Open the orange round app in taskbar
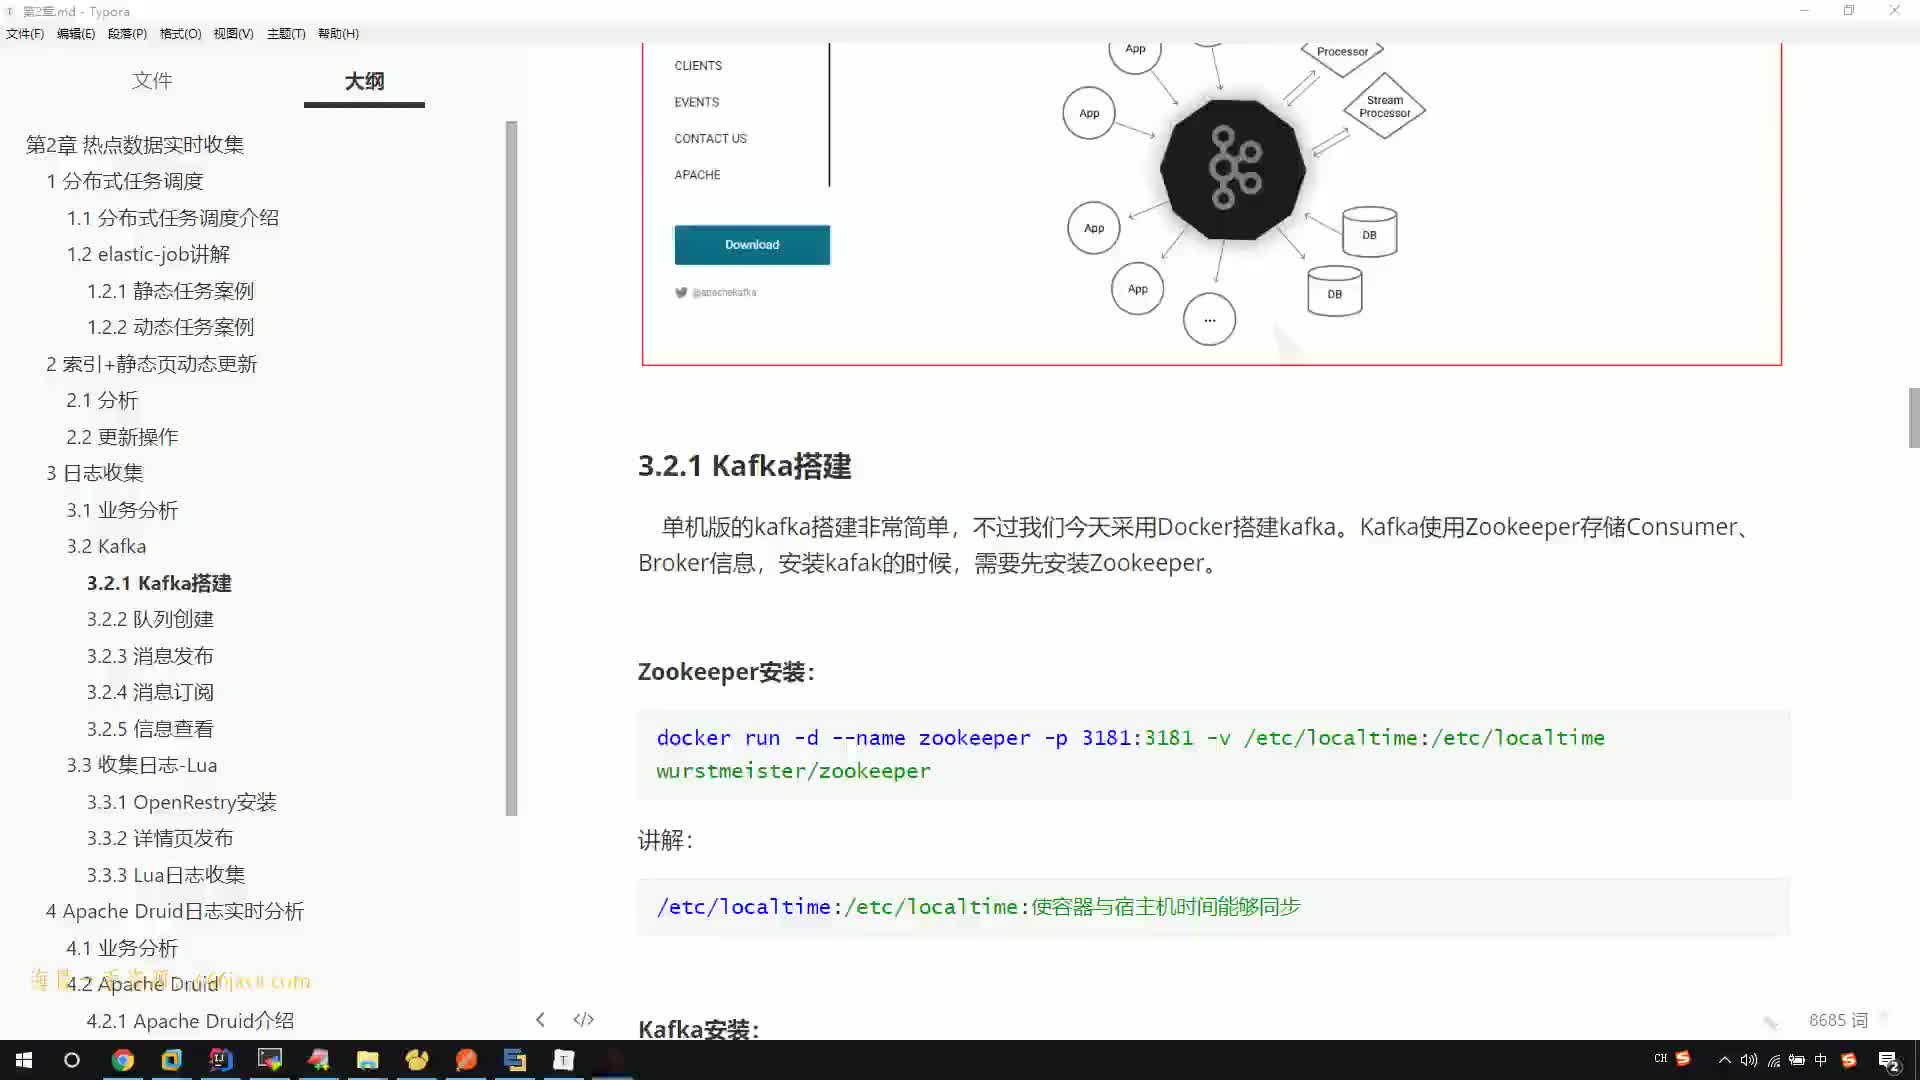This screenshot has width=1920, height=1080. [x=466, y=1060]
